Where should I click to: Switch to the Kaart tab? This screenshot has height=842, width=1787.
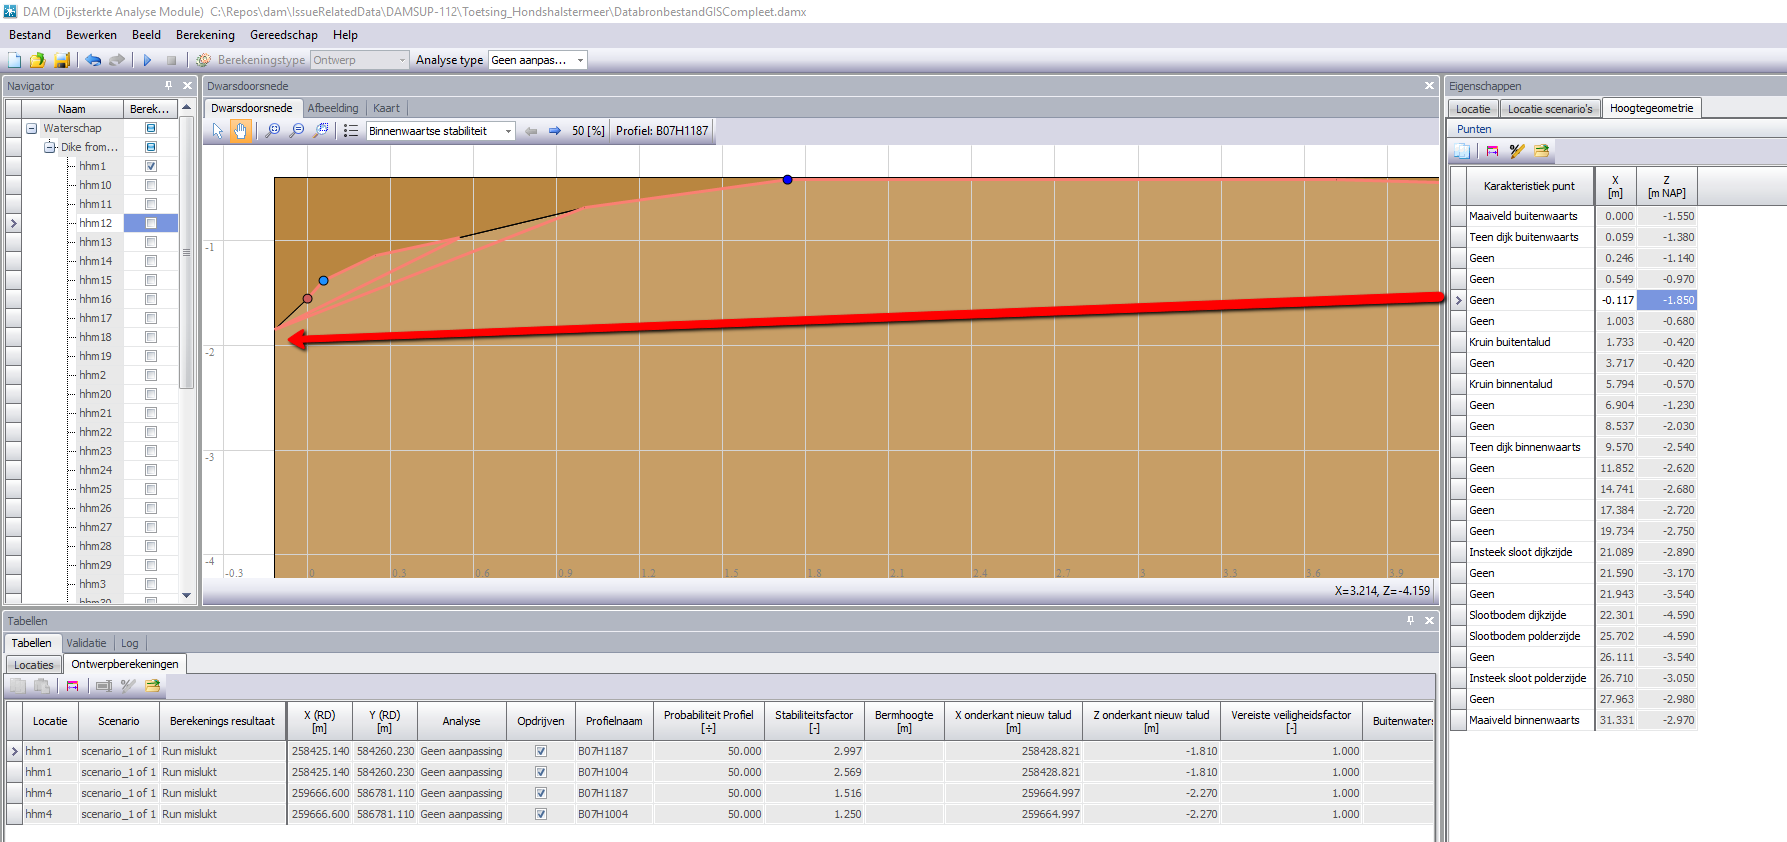tap(386, 108)
